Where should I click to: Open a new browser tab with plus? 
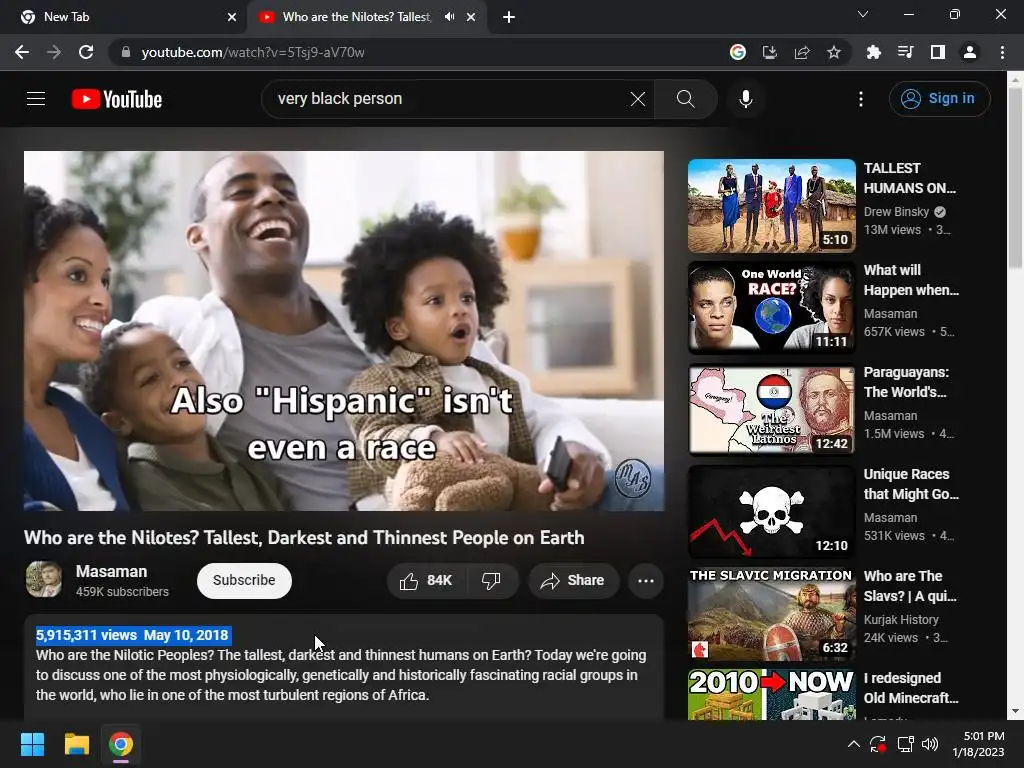pyautogui.click(x=509, y=17)
